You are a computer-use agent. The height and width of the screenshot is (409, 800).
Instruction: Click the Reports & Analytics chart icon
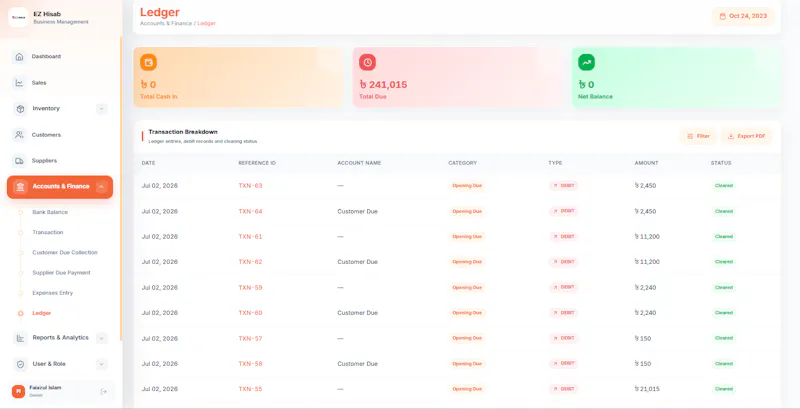click(x=20, y=338)
